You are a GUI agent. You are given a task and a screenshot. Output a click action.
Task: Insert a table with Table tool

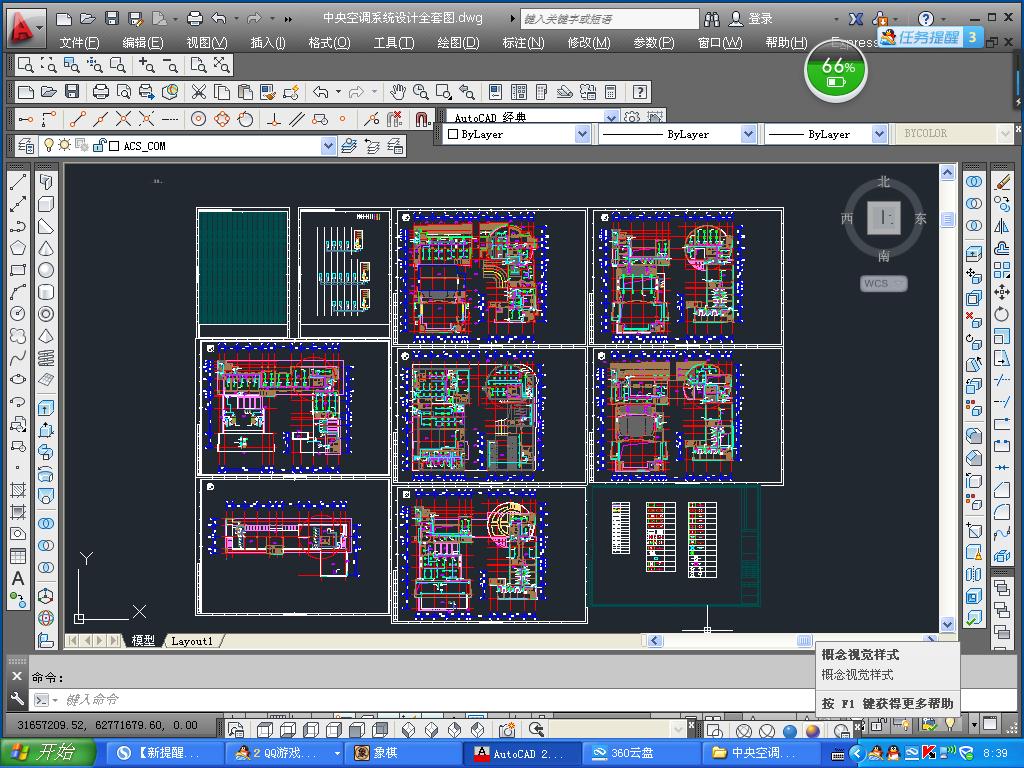(18, 556)
